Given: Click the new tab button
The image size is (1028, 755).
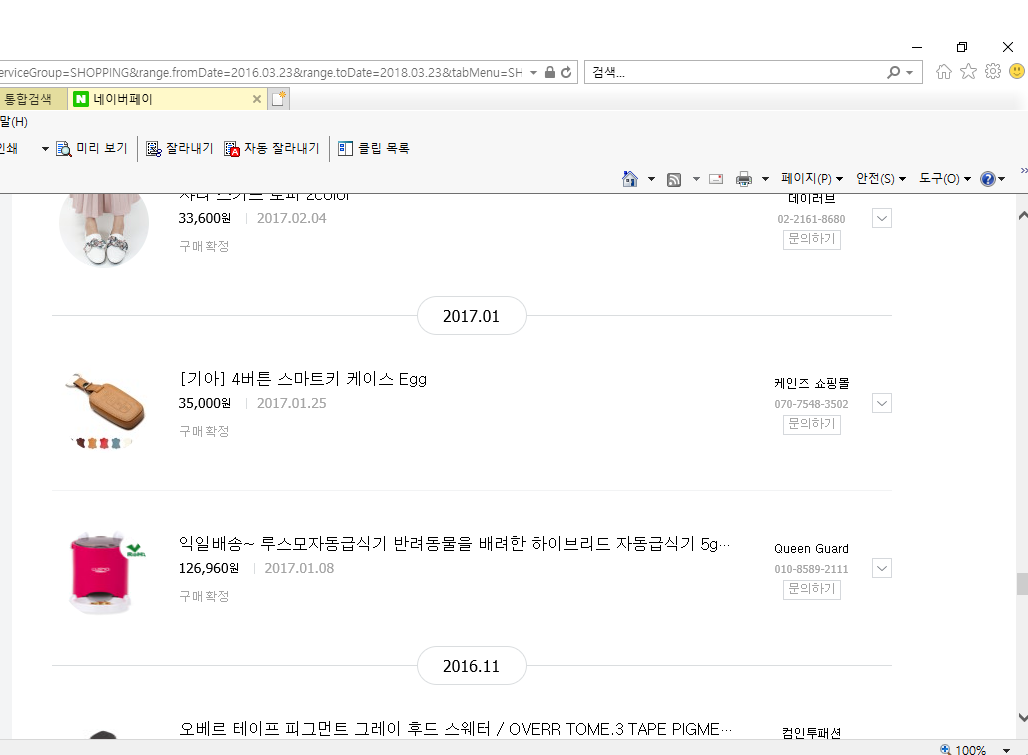Looking at the screenshot, I should 279,99.
